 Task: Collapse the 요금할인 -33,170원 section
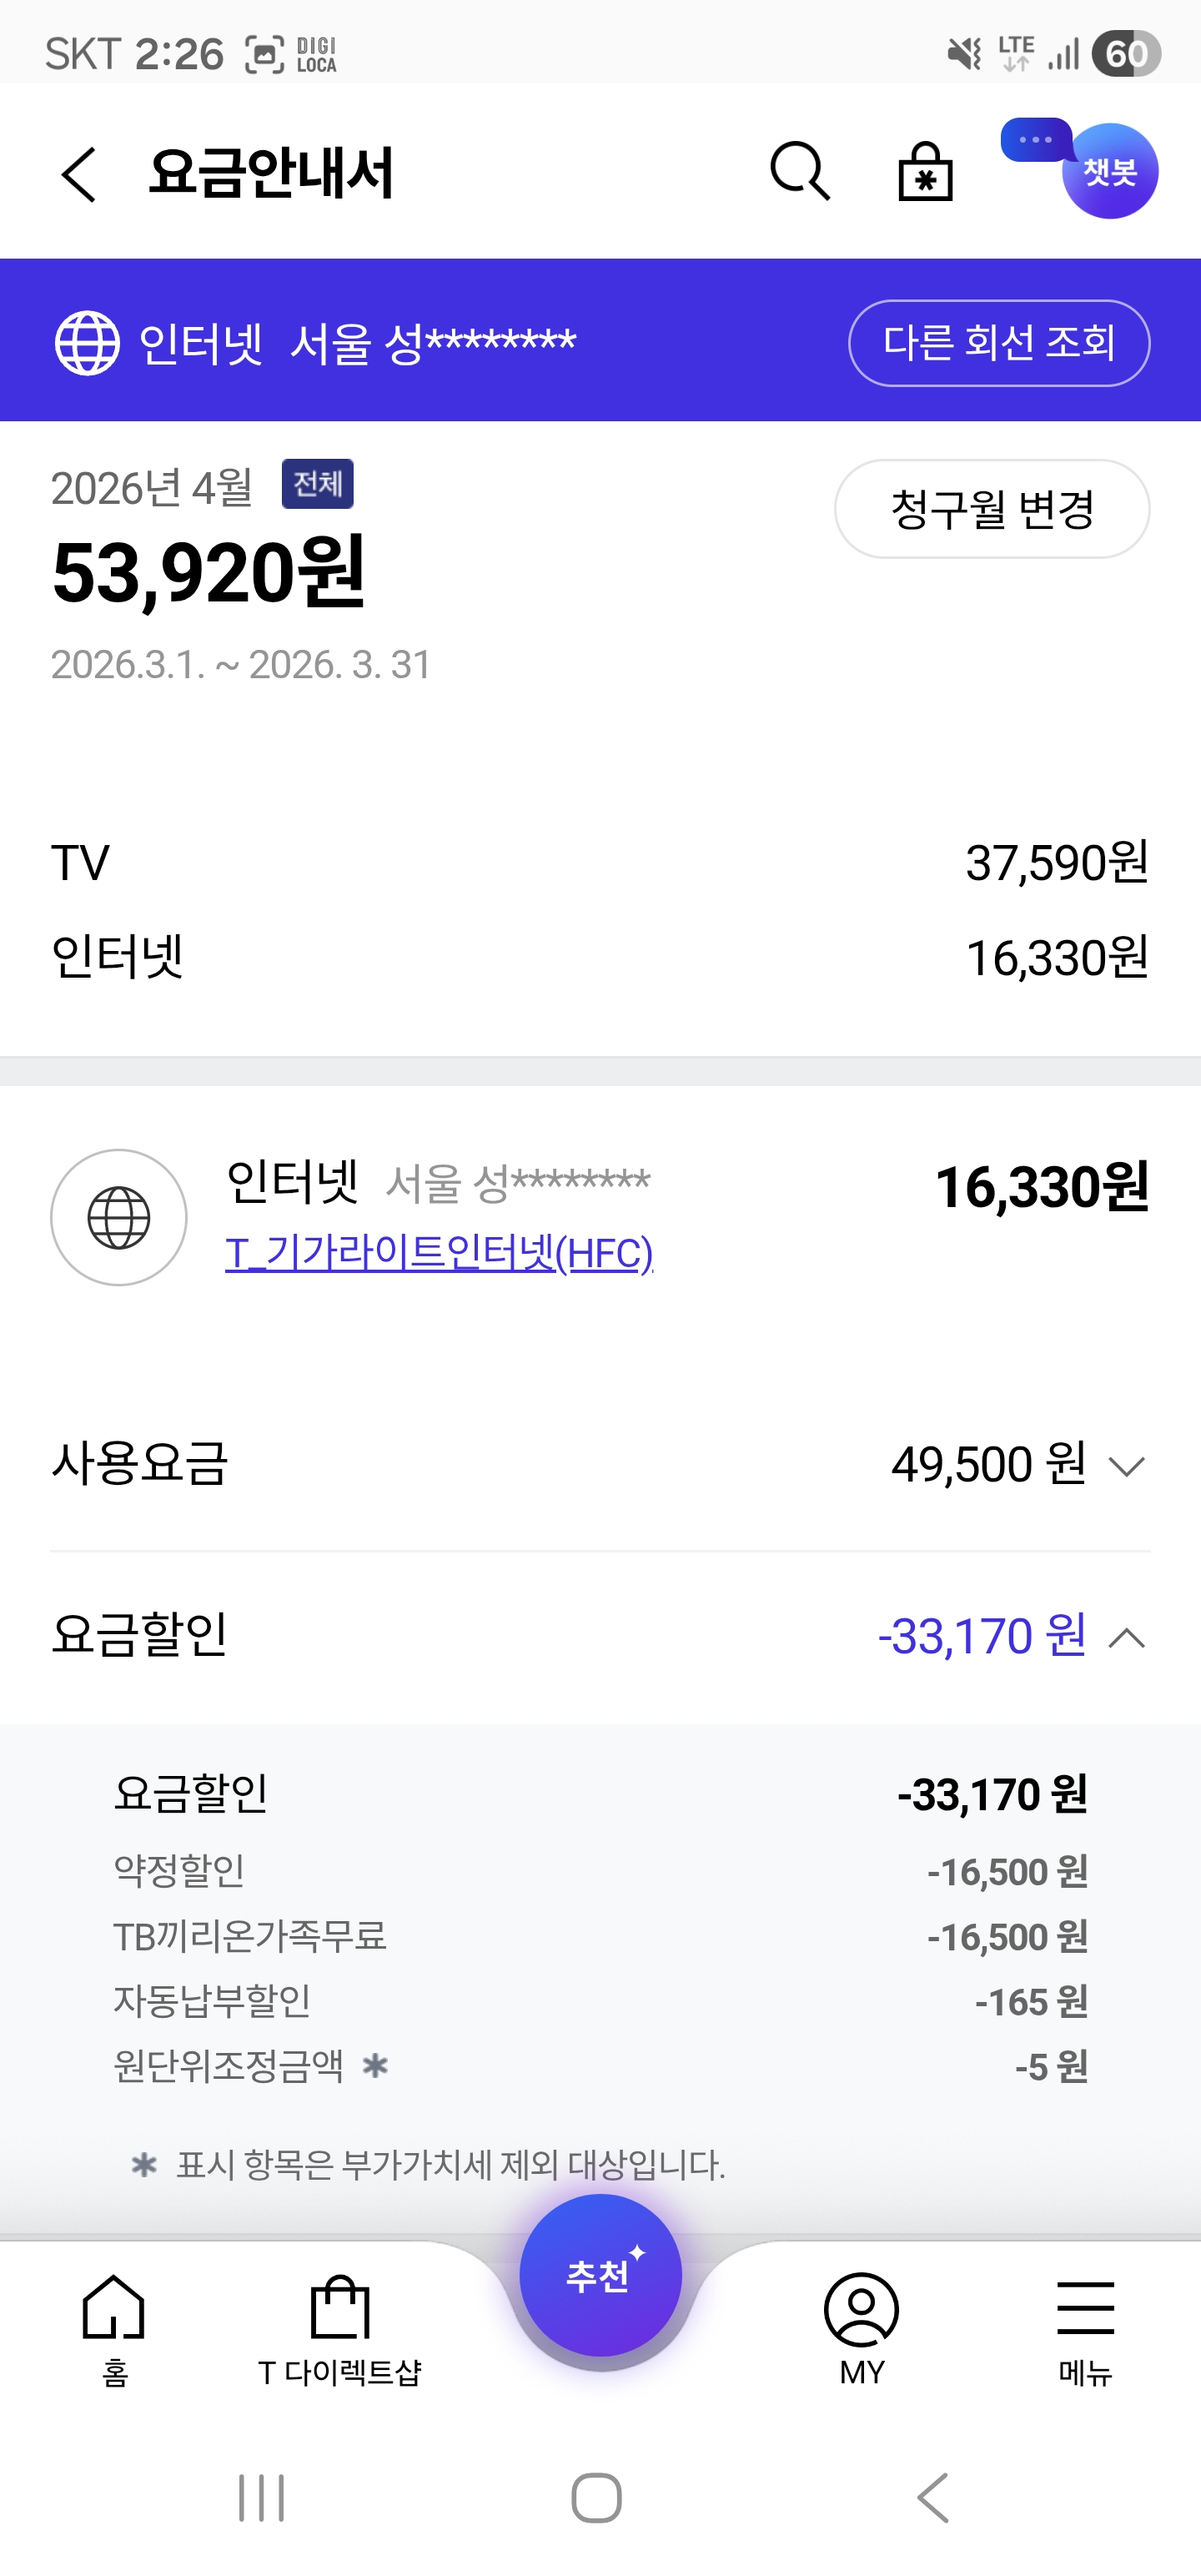click(x=1127, y=1637)
